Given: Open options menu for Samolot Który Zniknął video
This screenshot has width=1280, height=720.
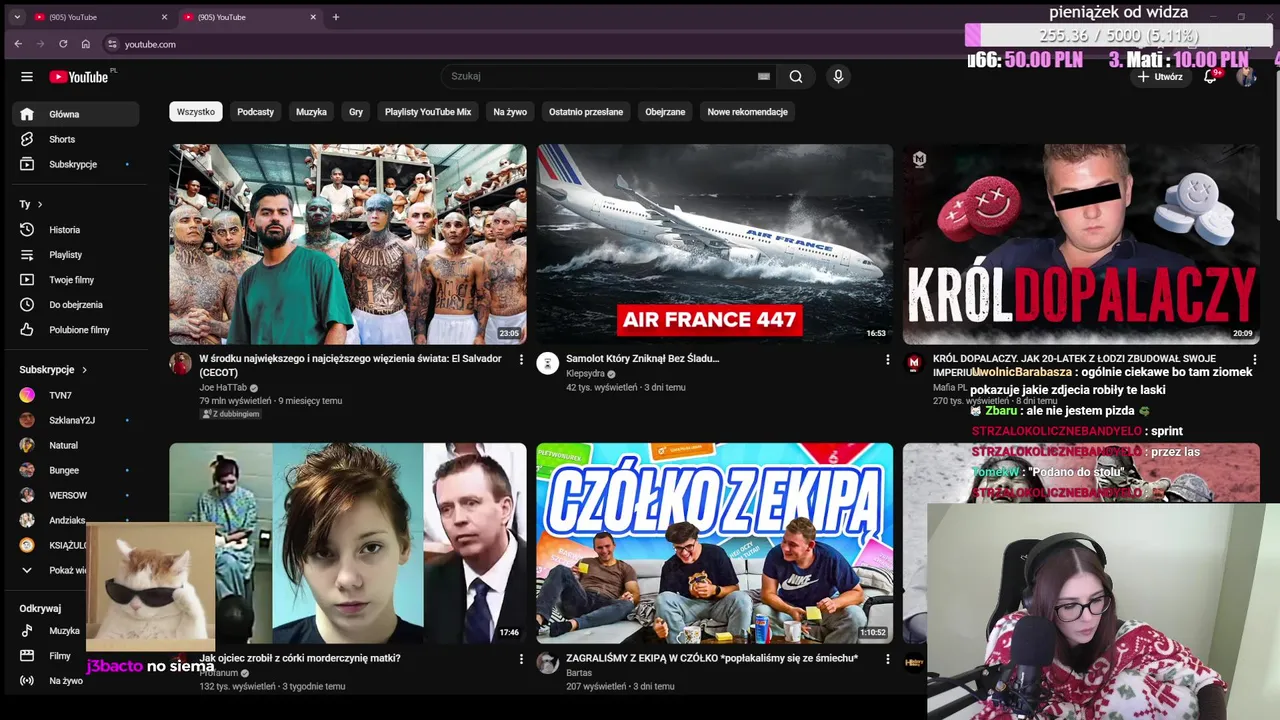Looking at the screenshot, I should pyautogui.click(x=887, y=359).
